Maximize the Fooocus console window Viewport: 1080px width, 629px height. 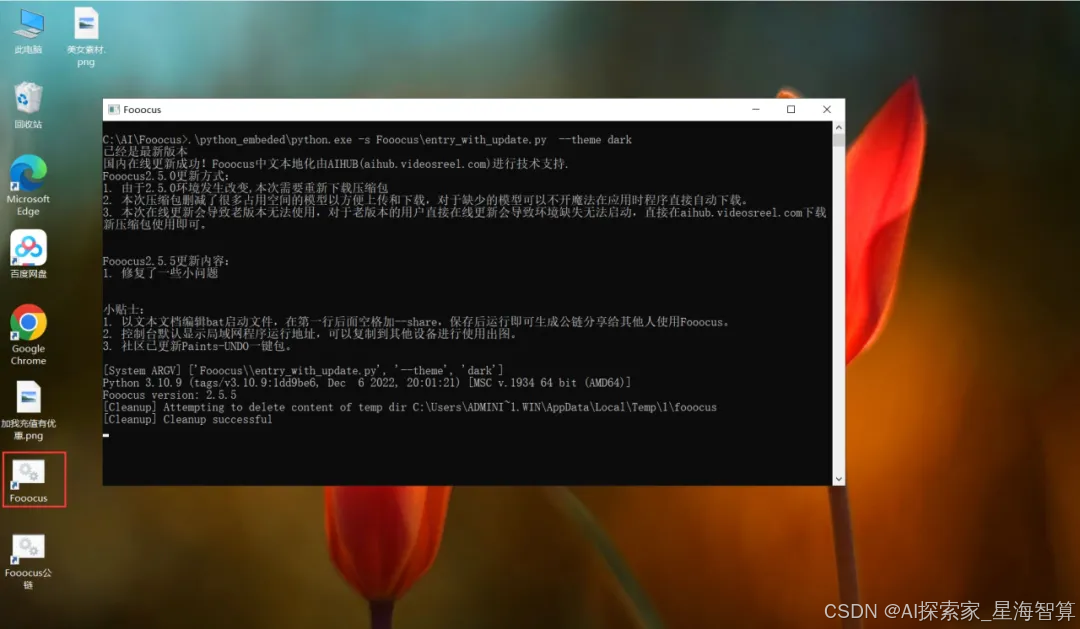(791, 110)
